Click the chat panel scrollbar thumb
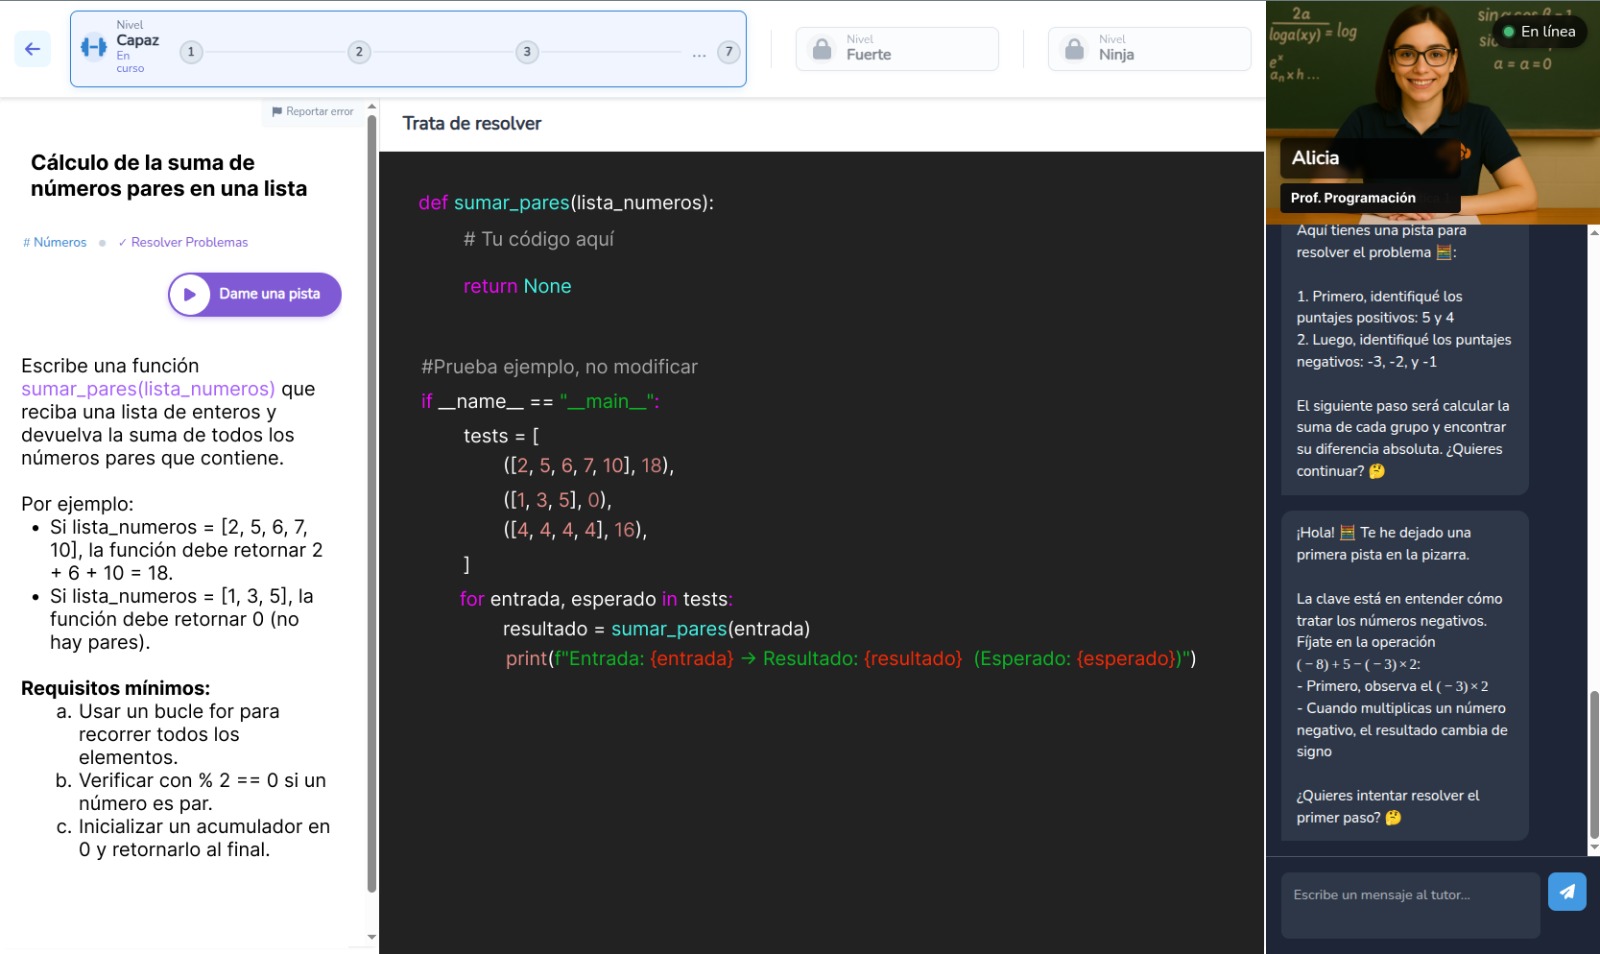The height and width of the screenshot is (954, 1600). pos(1594,764)
